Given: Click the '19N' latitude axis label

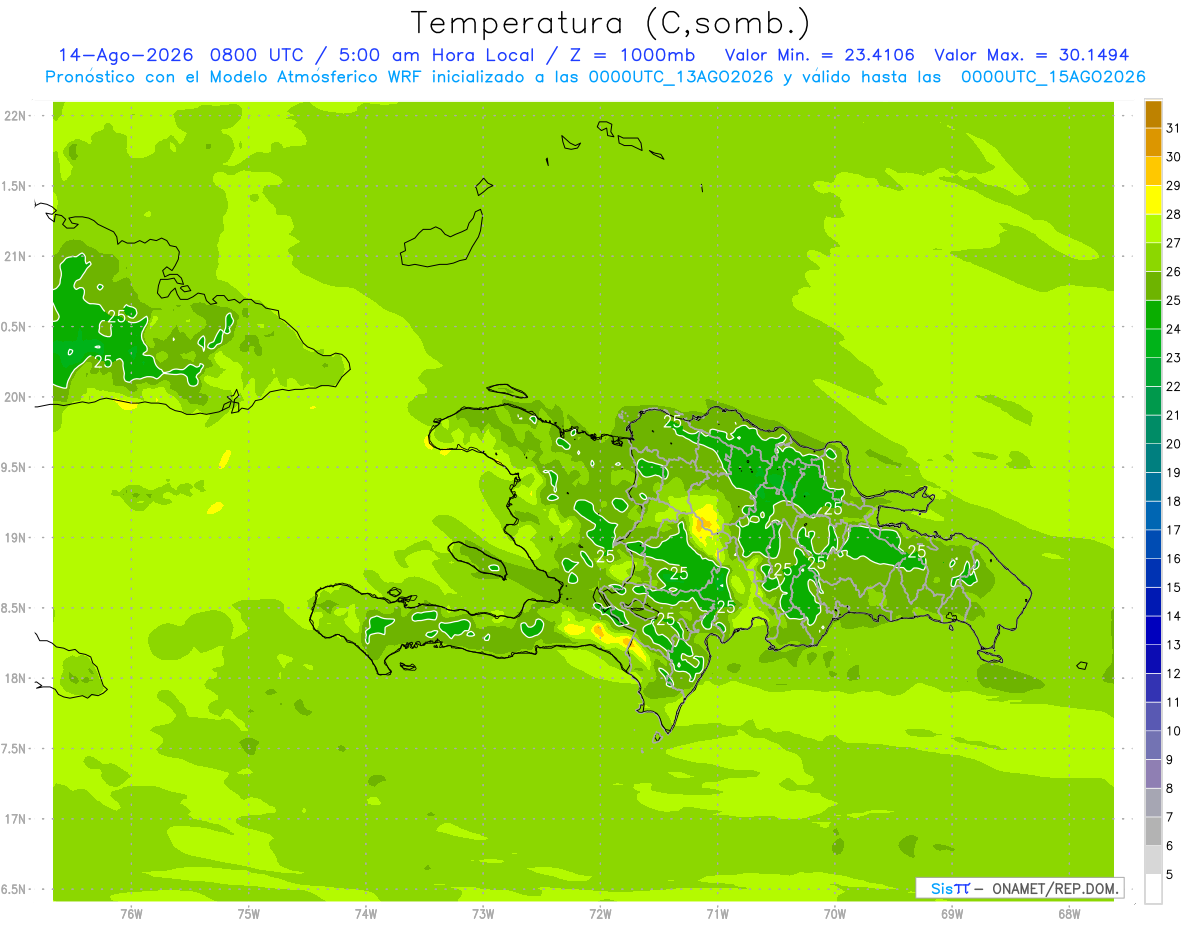Looking at the screenshot, I should click(x=16, y=538).
